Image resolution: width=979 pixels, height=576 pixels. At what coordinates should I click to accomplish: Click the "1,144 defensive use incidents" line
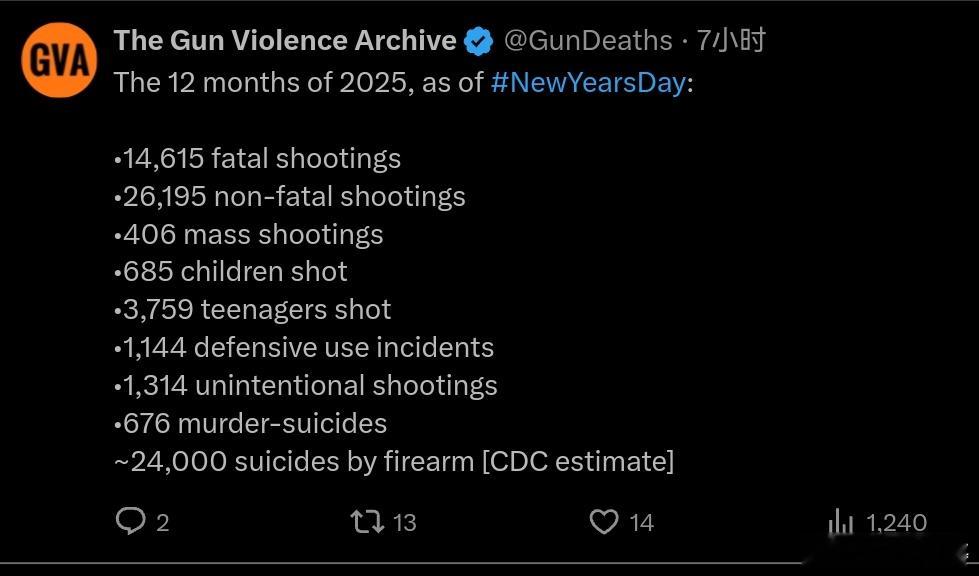[304, 347]
